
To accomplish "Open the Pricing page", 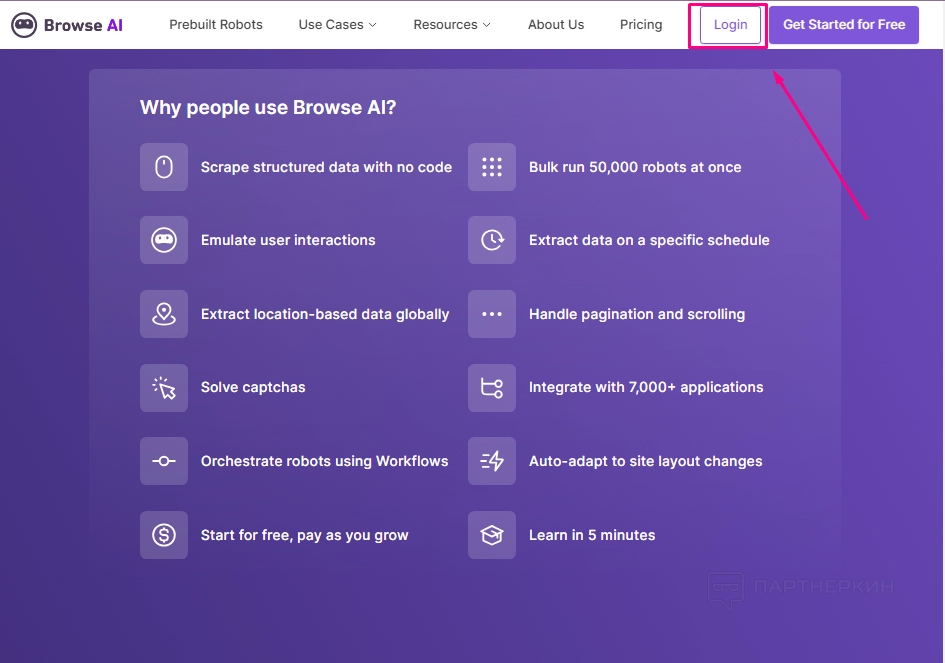I will (x=641, y=25).
